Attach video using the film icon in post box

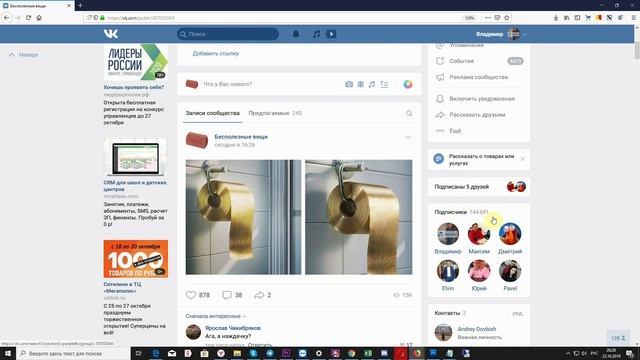tap(360, 84)
